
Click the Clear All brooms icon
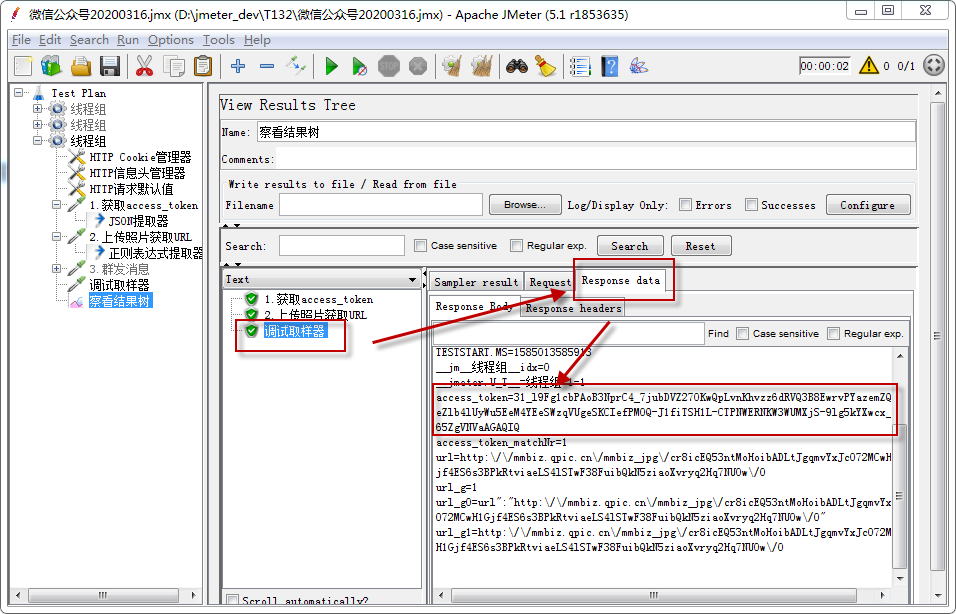482,66
